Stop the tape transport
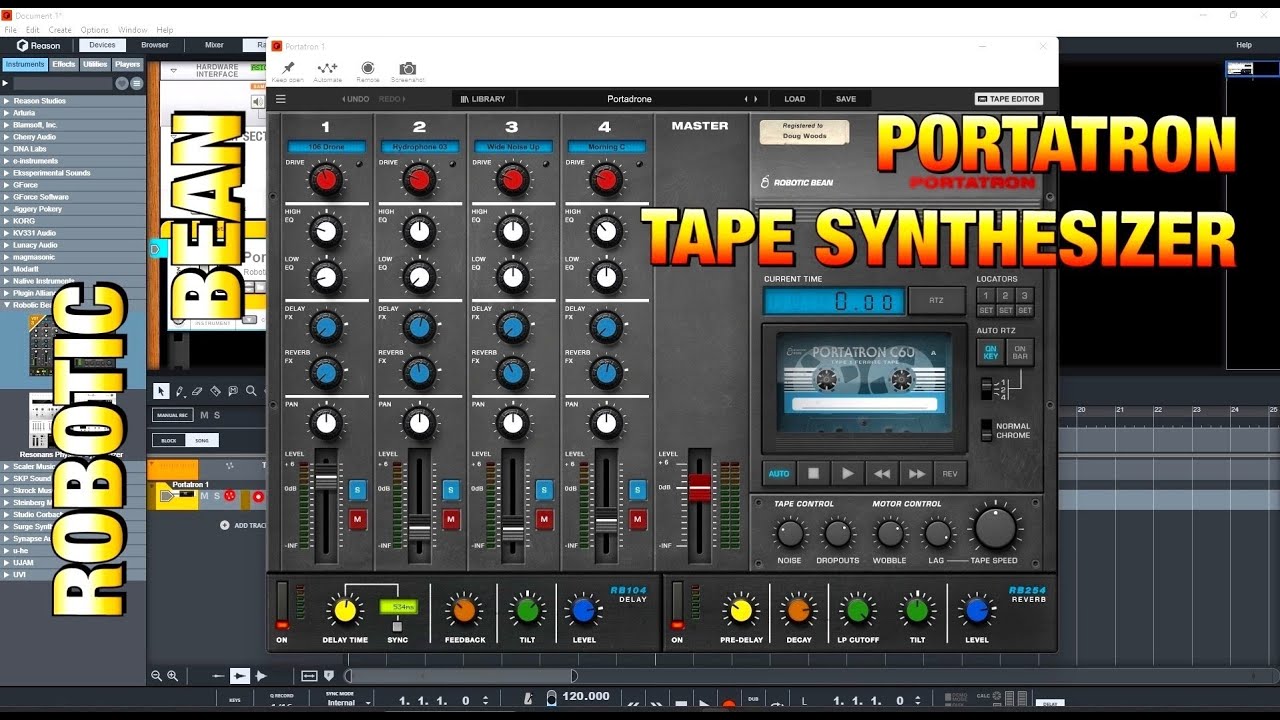This screenshot has height=720, width=1280. [813, 473]
